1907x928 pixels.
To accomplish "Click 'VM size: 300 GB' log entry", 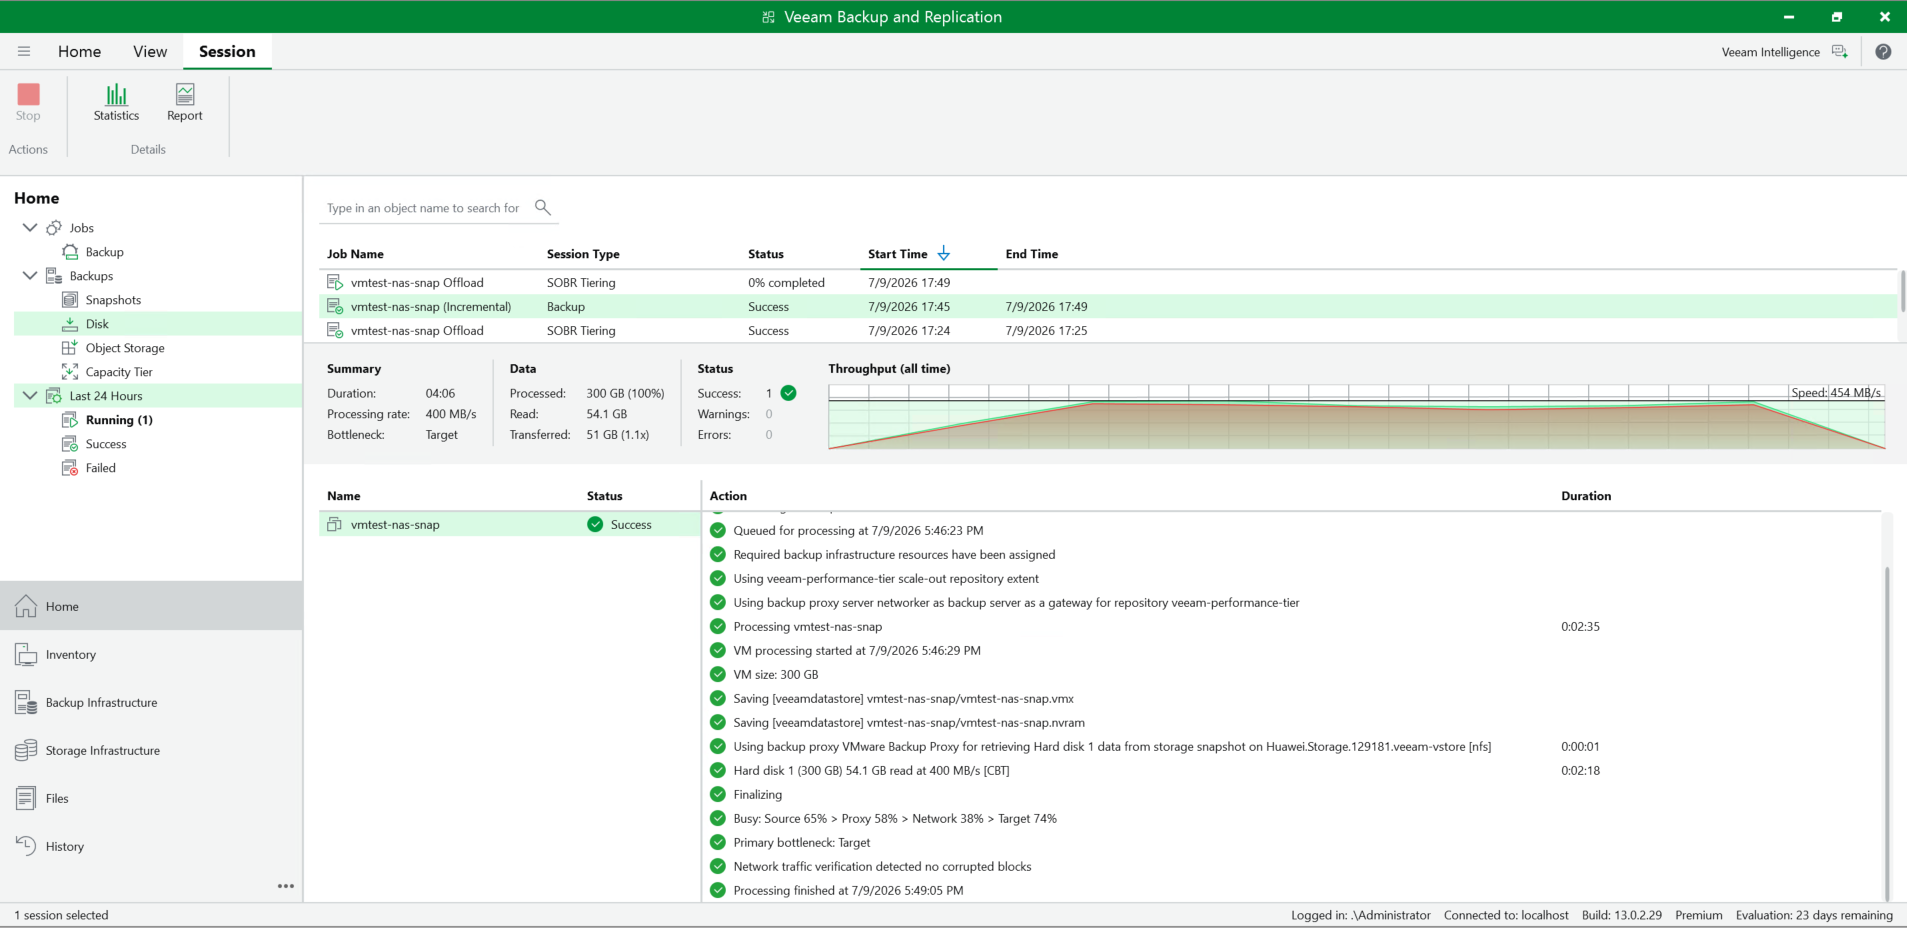I will pos(776,674).
